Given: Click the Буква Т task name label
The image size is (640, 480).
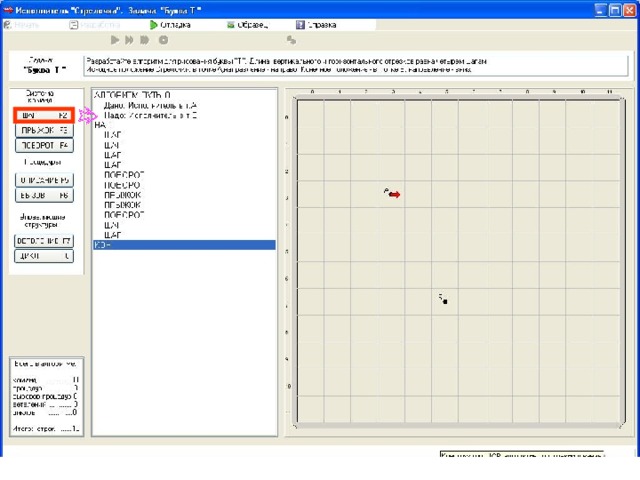Looking at the screenshot, I should pos(44,70).
